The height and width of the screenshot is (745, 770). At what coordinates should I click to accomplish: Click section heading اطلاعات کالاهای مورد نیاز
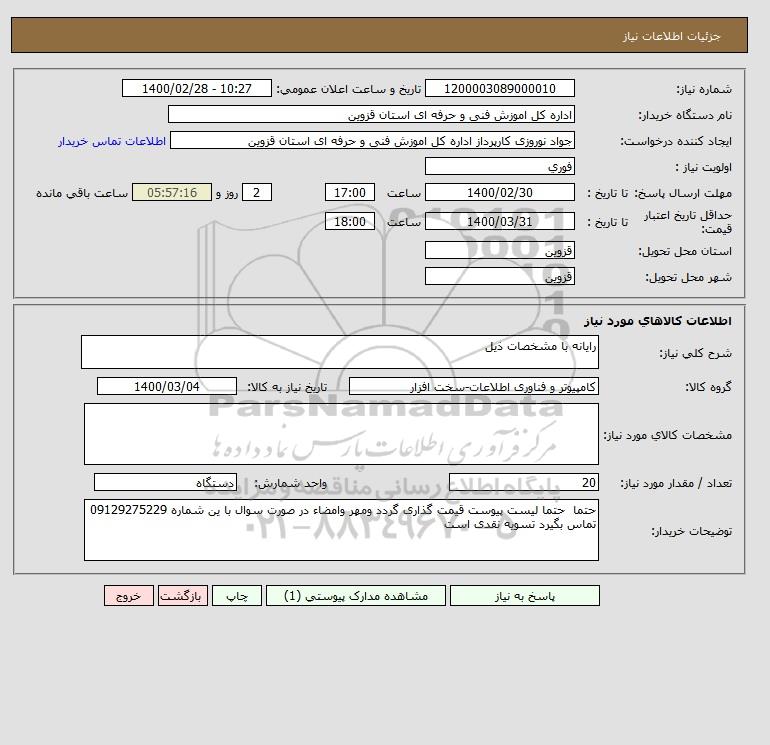(658, 321)
